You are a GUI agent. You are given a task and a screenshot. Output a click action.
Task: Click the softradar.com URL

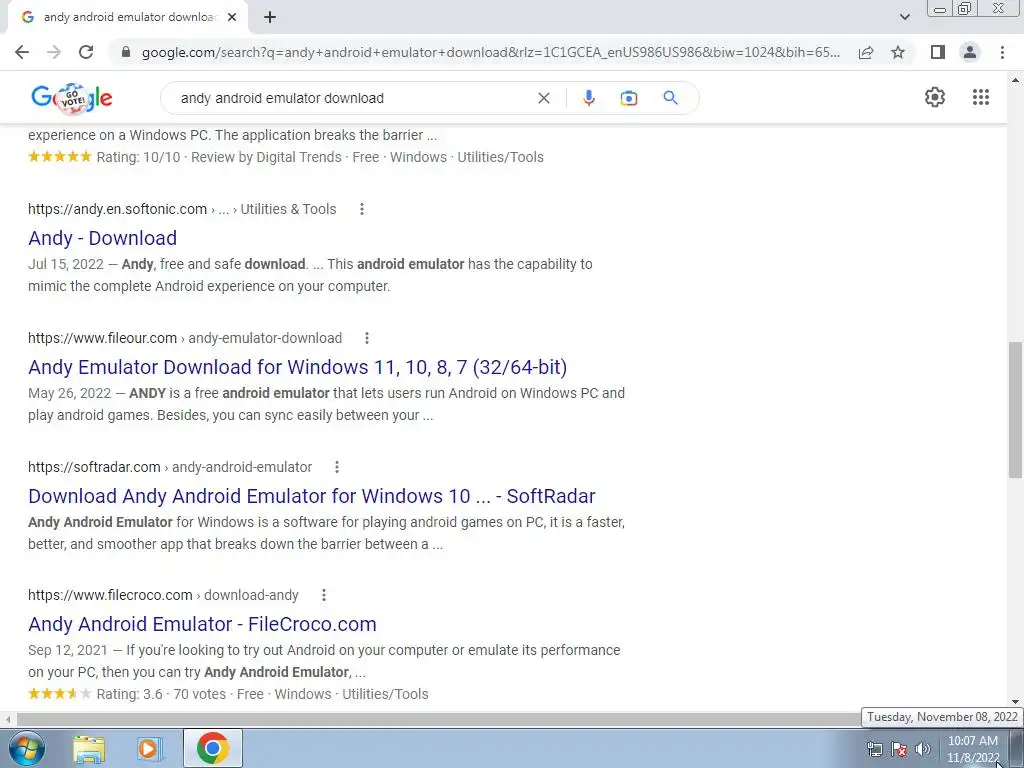tap(94, 467)
